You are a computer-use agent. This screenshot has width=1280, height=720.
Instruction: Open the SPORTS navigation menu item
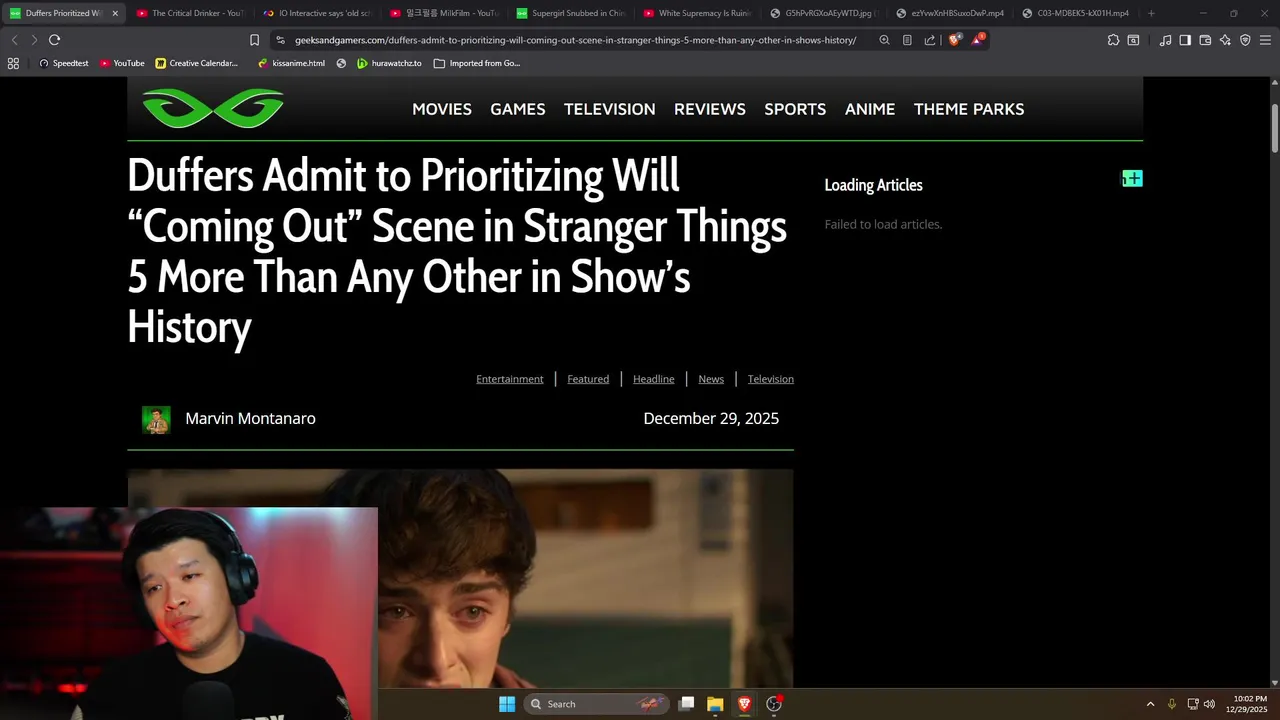point(795,109)
